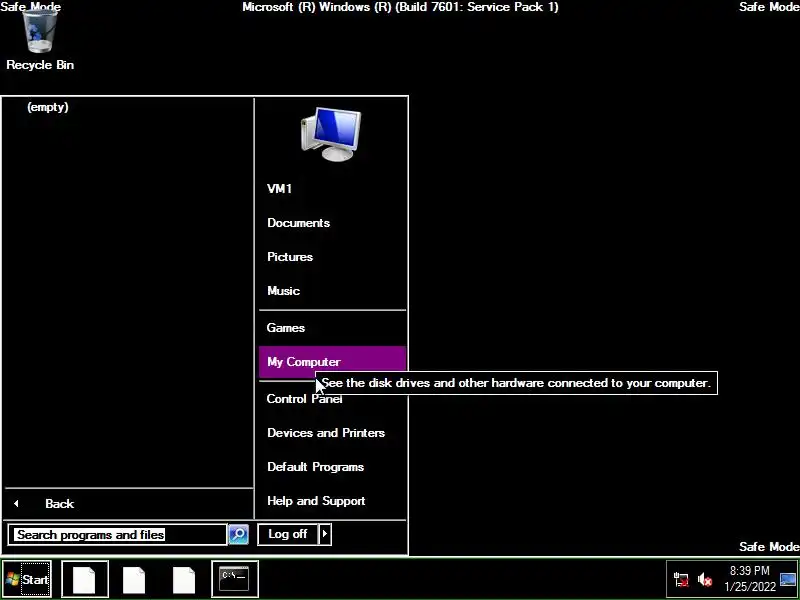Open Pictures from the Start menu
The height and width of the screenshot is (600, 800).
click(332, 257)
